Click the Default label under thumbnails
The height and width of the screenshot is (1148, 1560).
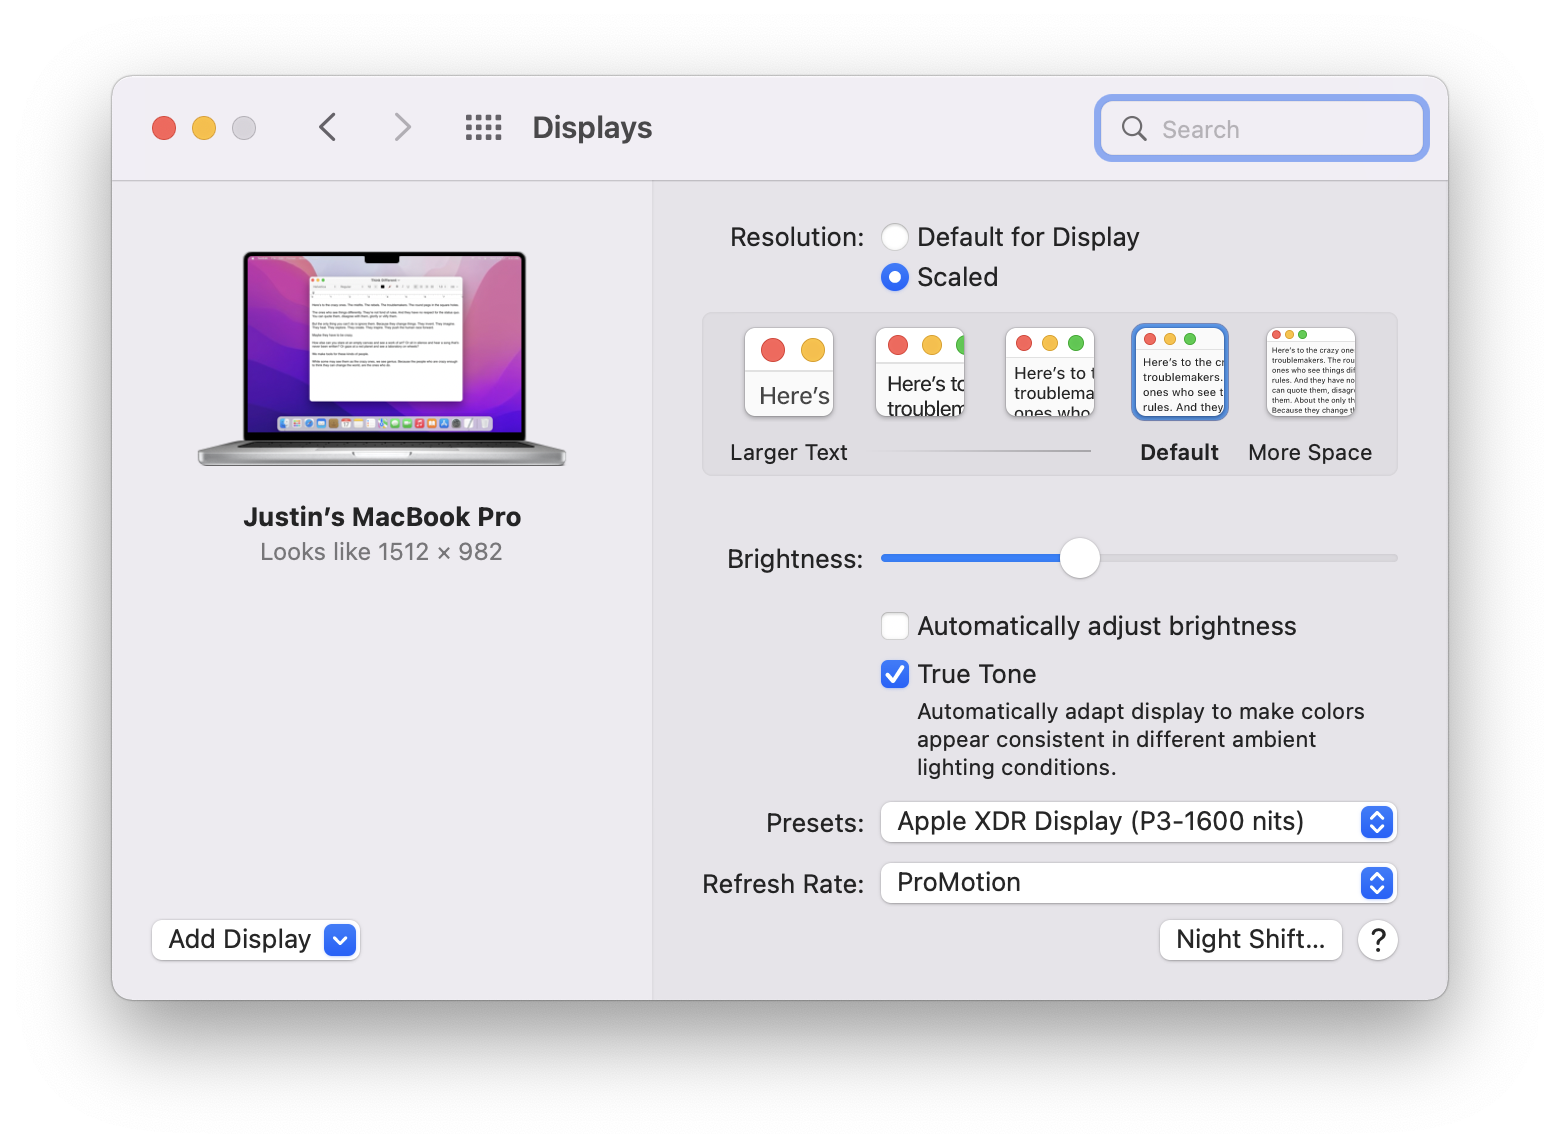pyautogui.click(x=1180, y=453)
